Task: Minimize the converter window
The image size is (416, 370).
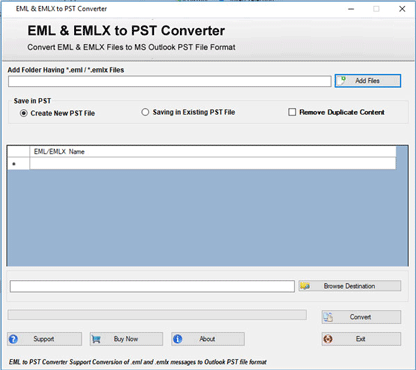Action: [x=351, y=9]
